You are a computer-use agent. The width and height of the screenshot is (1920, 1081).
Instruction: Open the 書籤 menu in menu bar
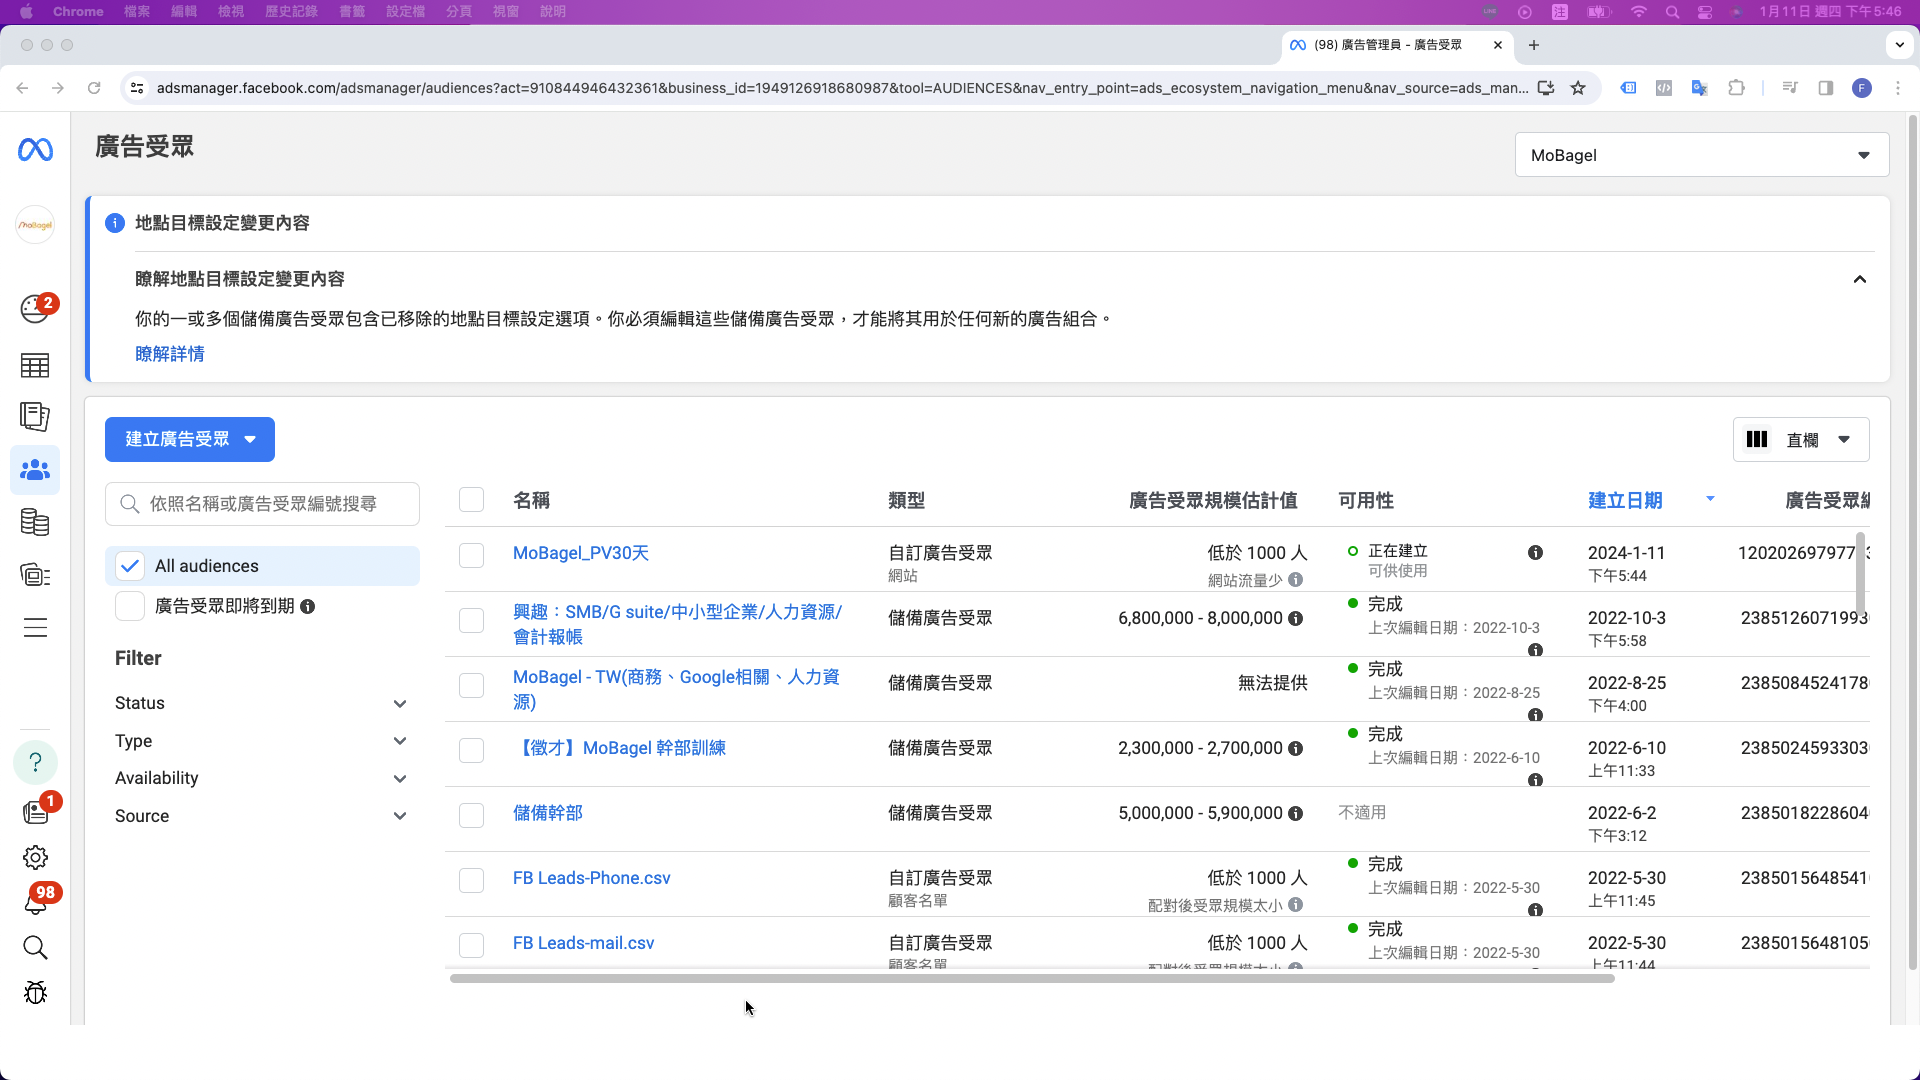(352, 12)
